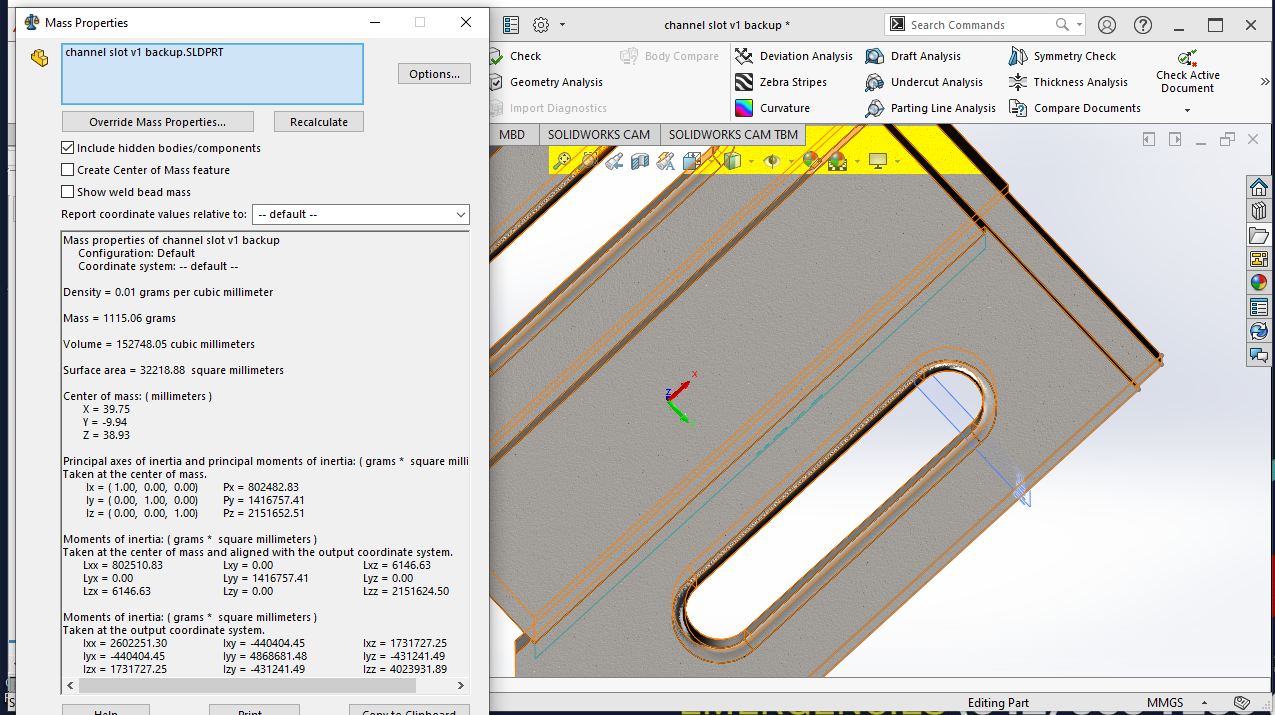Click tags icon in status bar
Viewport: 1275px width, 715px height.
(x=1241, y=703)
